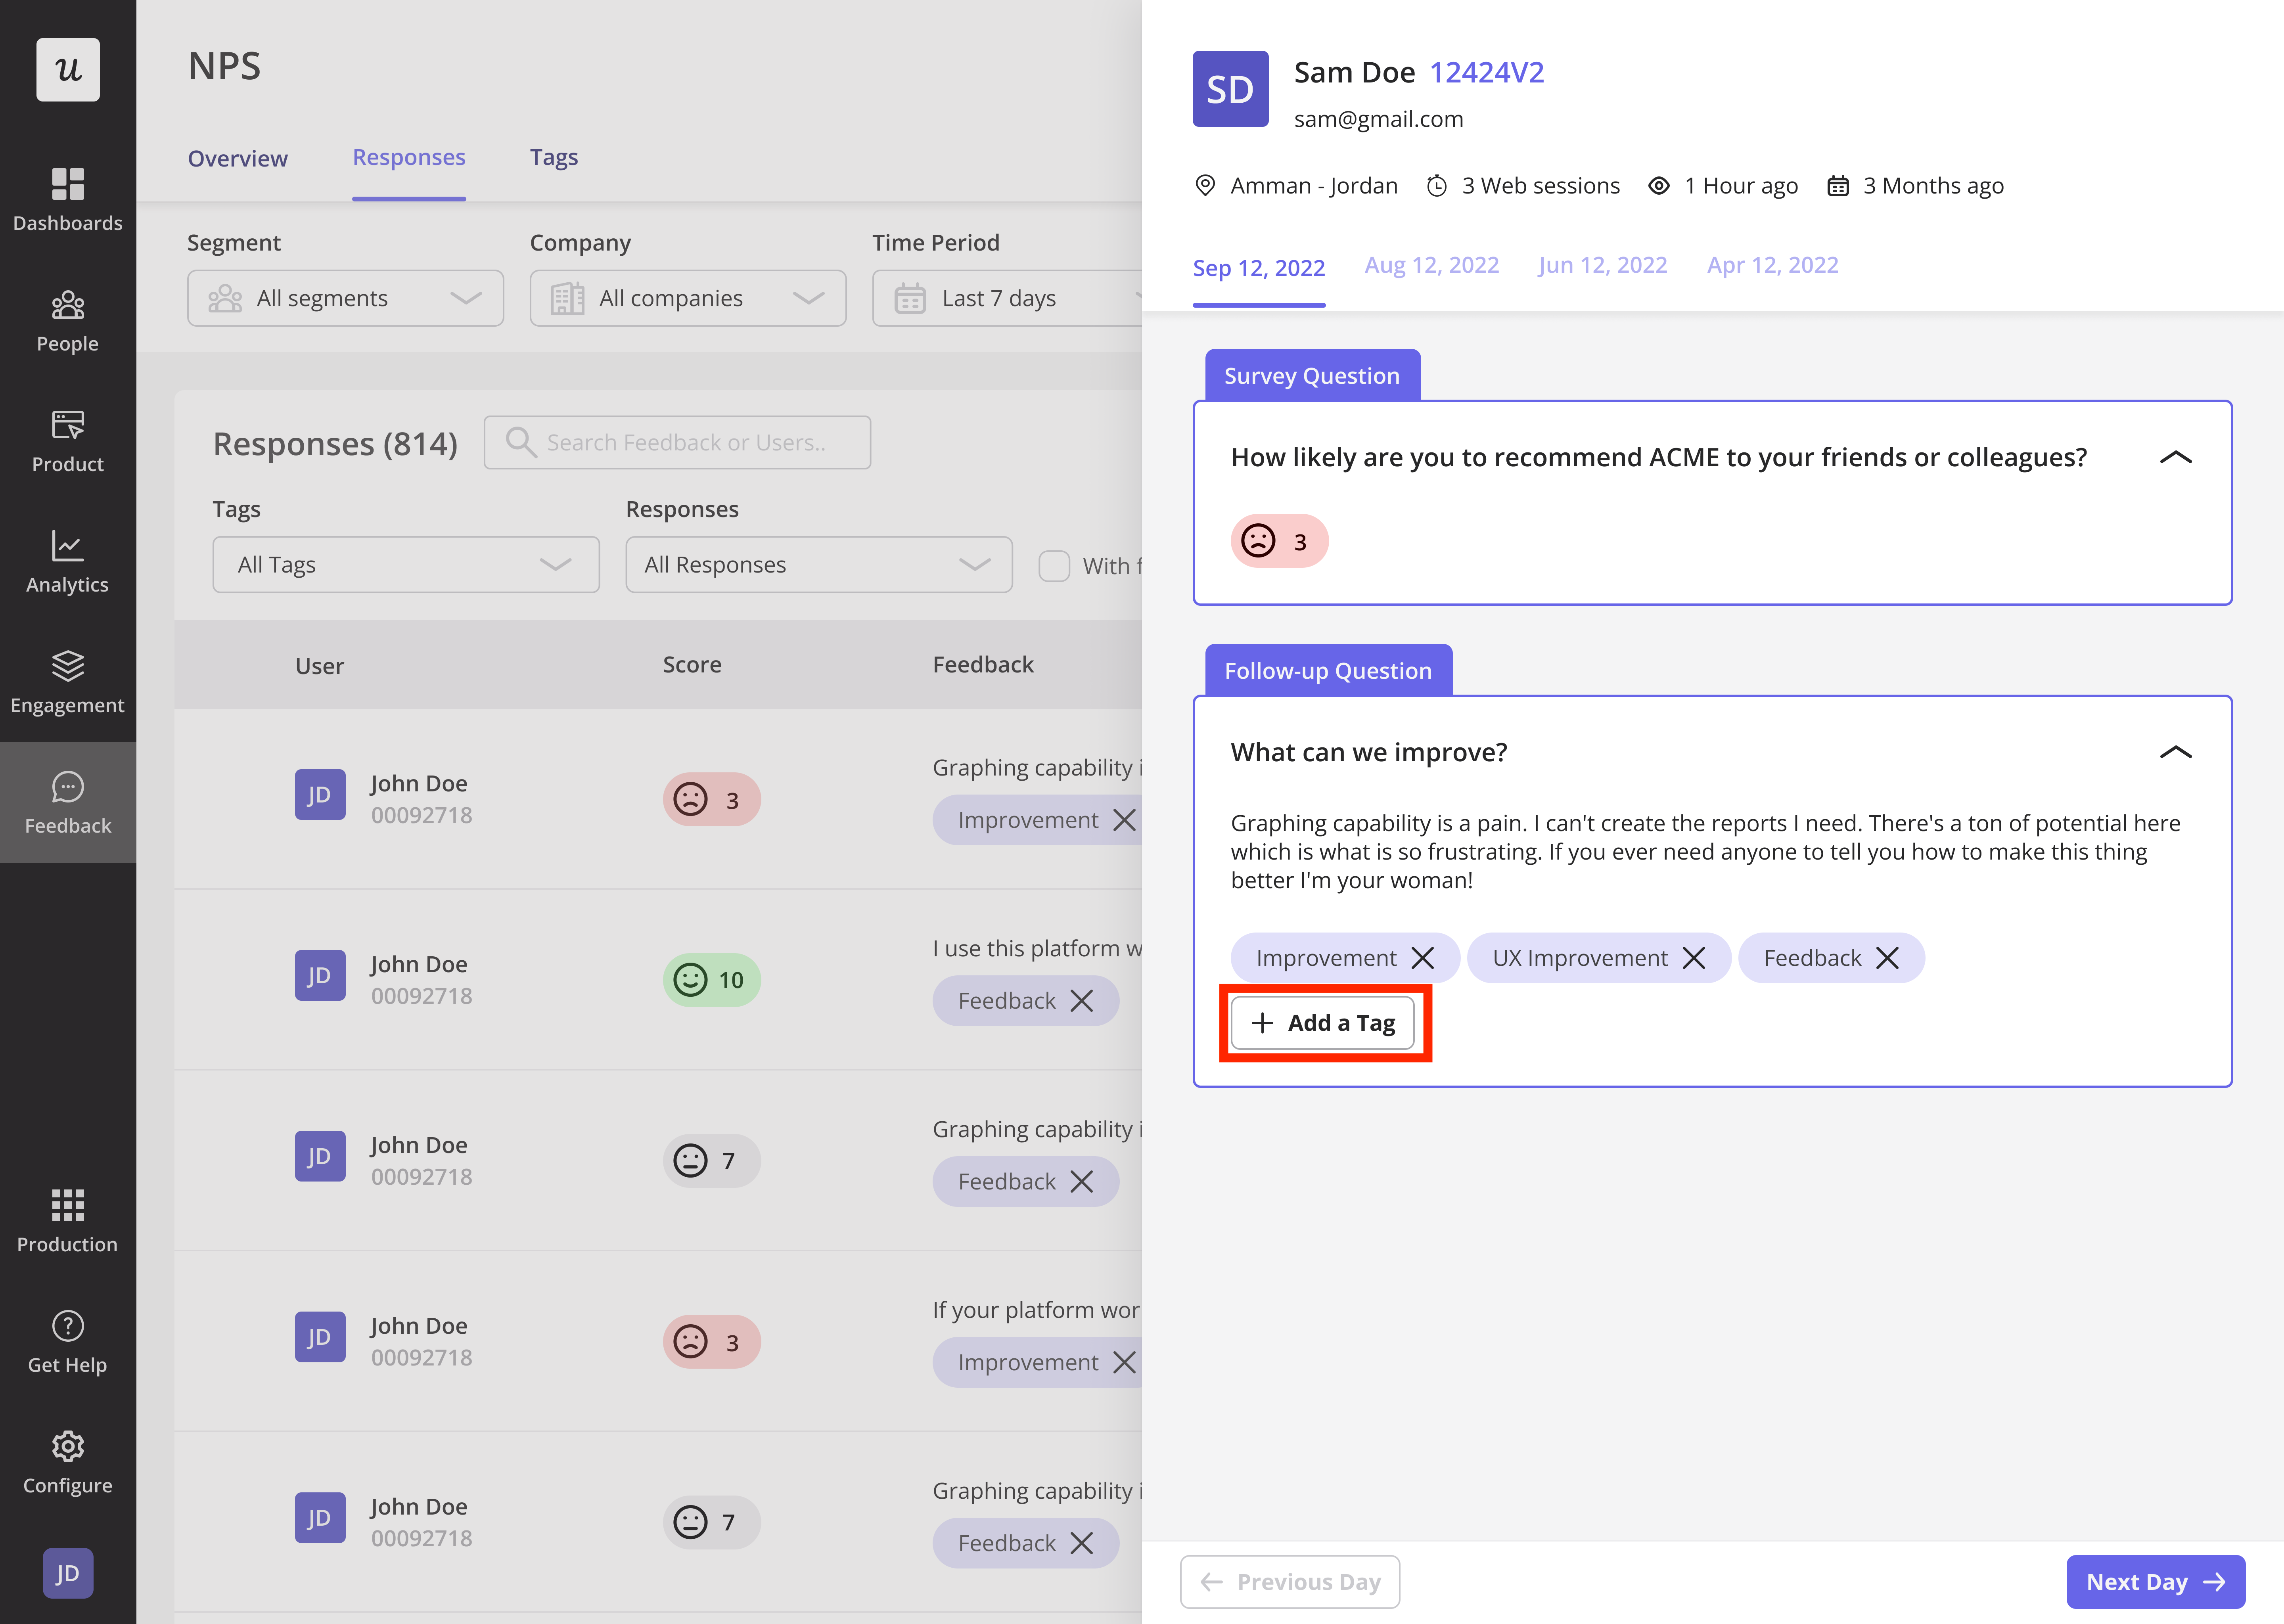Click the location pin icon beside Amman - Jordan
The height and width of the screenshot is (1624, 2284).
point(1205,186)
